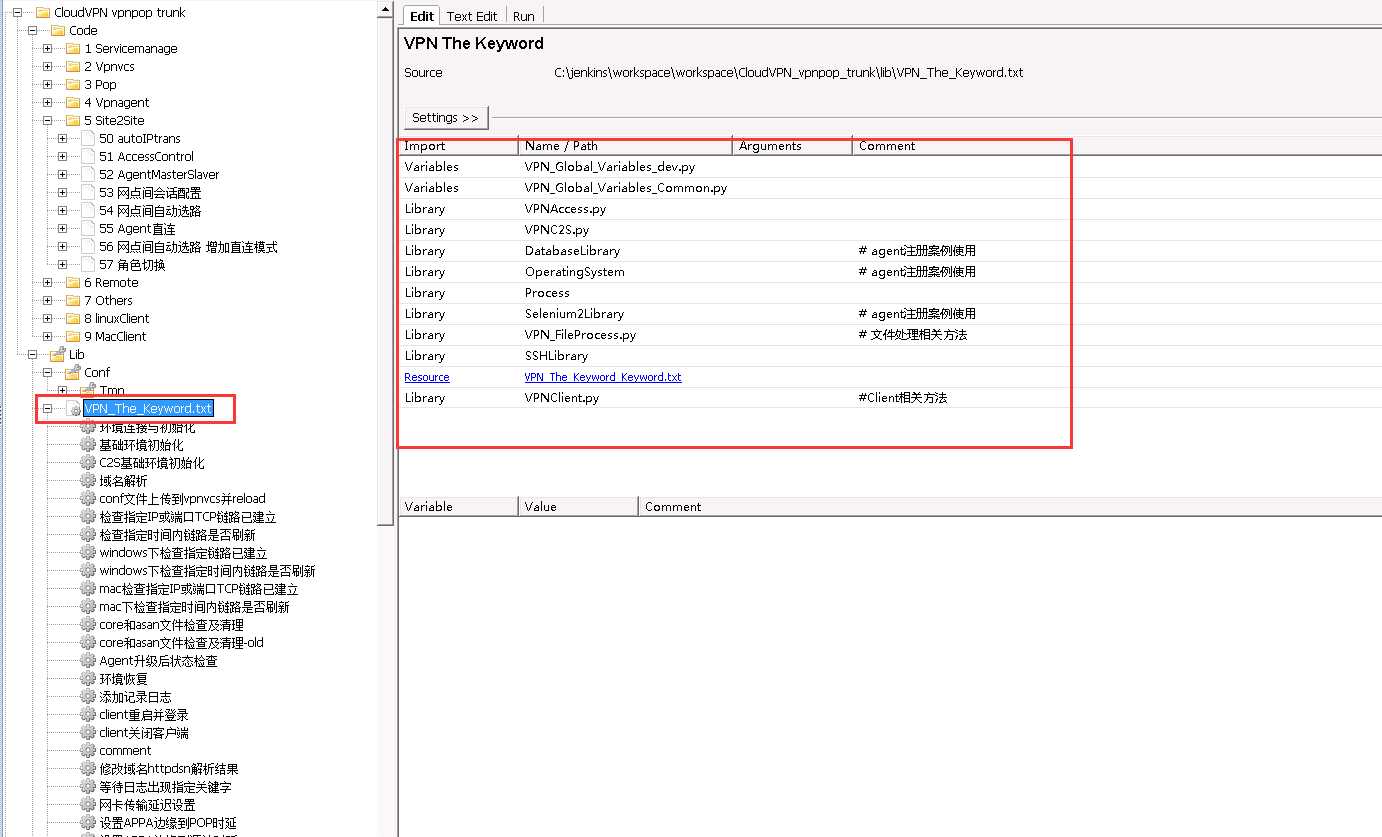Click the gear icon beside 等待日志出现指定关键字
The image size is (1382, 837).
[x=88, y=787]
